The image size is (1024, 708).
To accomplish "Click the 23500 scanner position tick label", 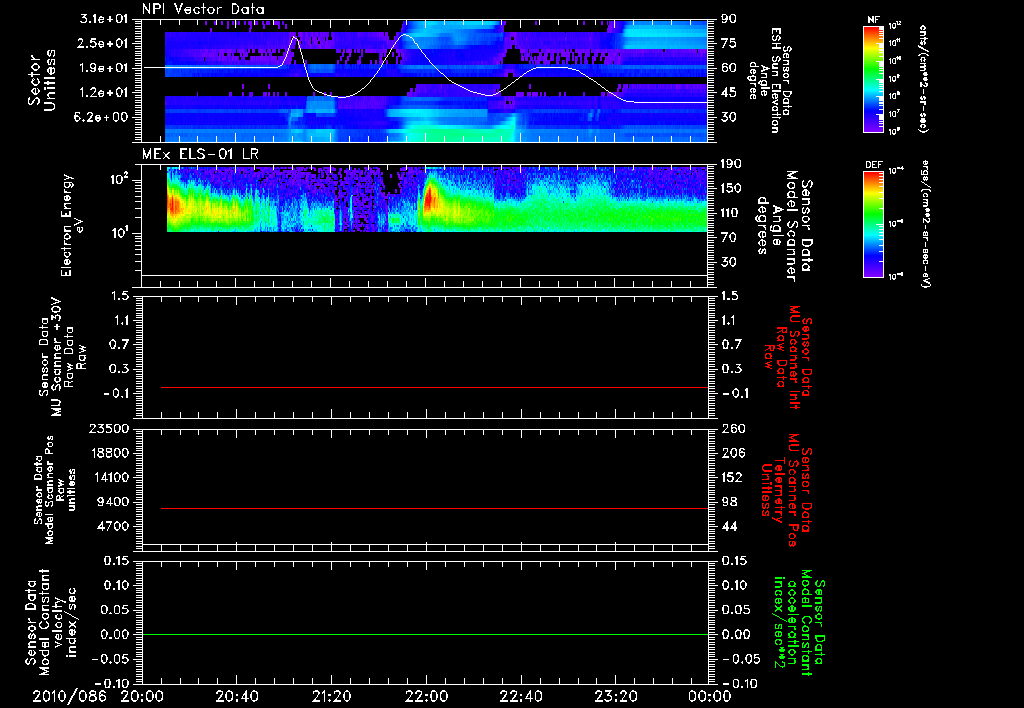I will (109, 429).
